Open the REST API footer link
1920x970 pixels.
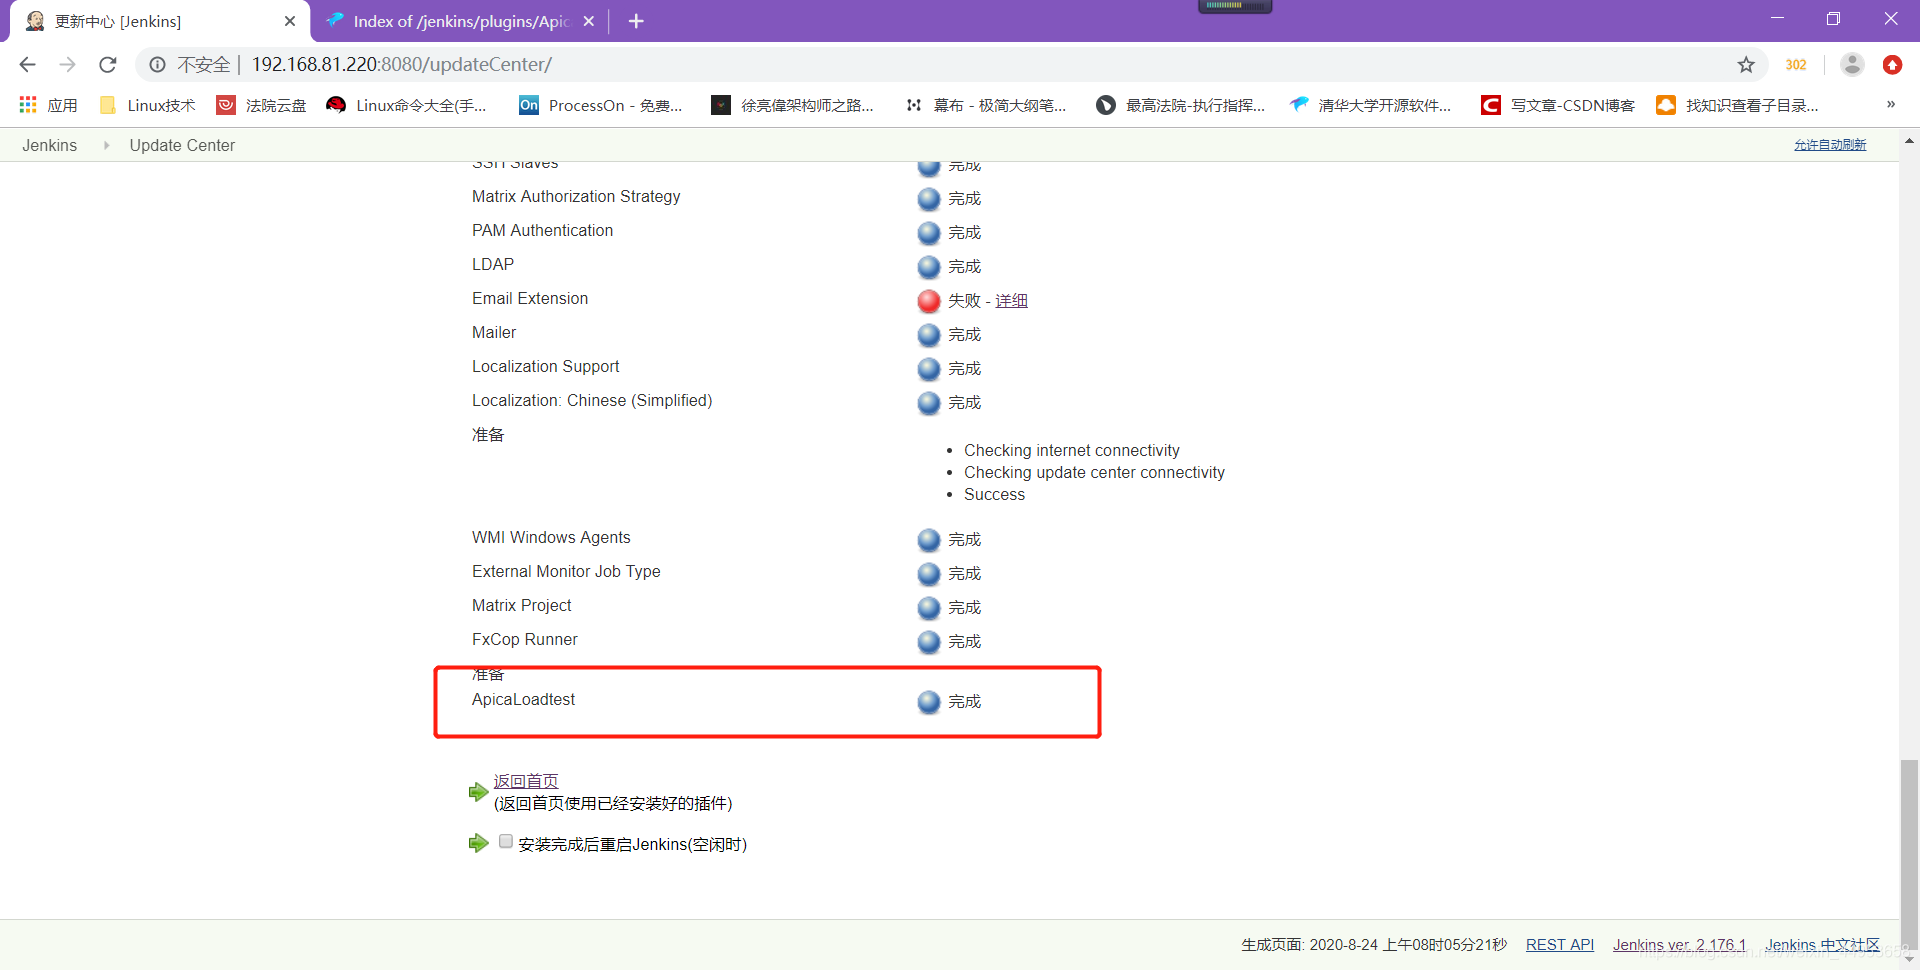pos(1560,944)
